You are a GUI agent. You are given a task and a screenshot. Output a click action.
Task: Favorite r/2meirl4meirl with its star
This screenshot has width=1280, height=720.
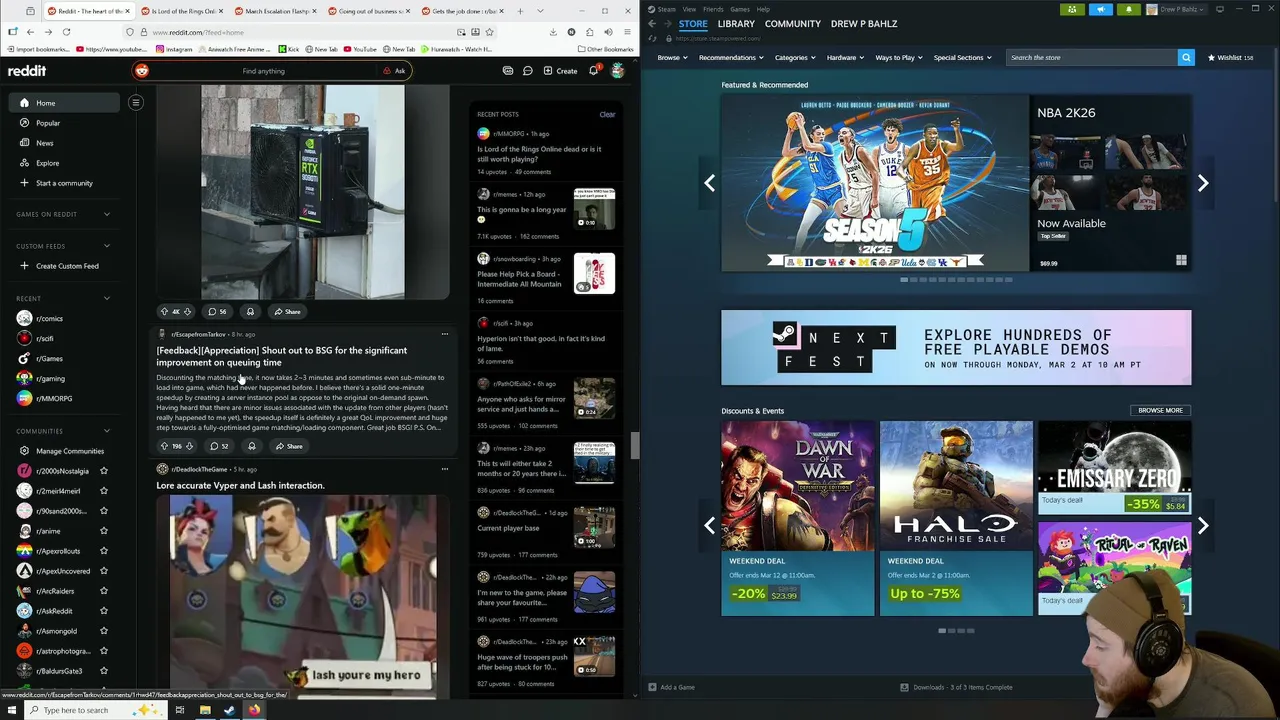tap(104, 491)
